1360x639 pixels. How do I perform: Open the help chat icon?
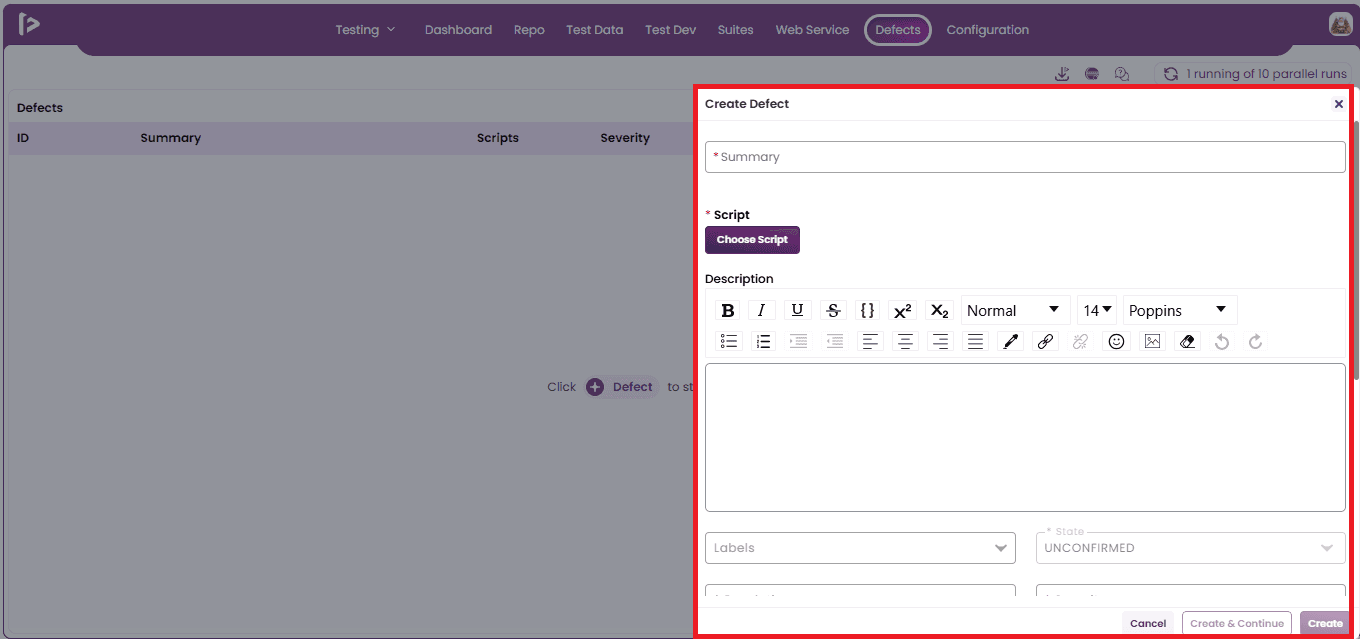pos(1122,74)
